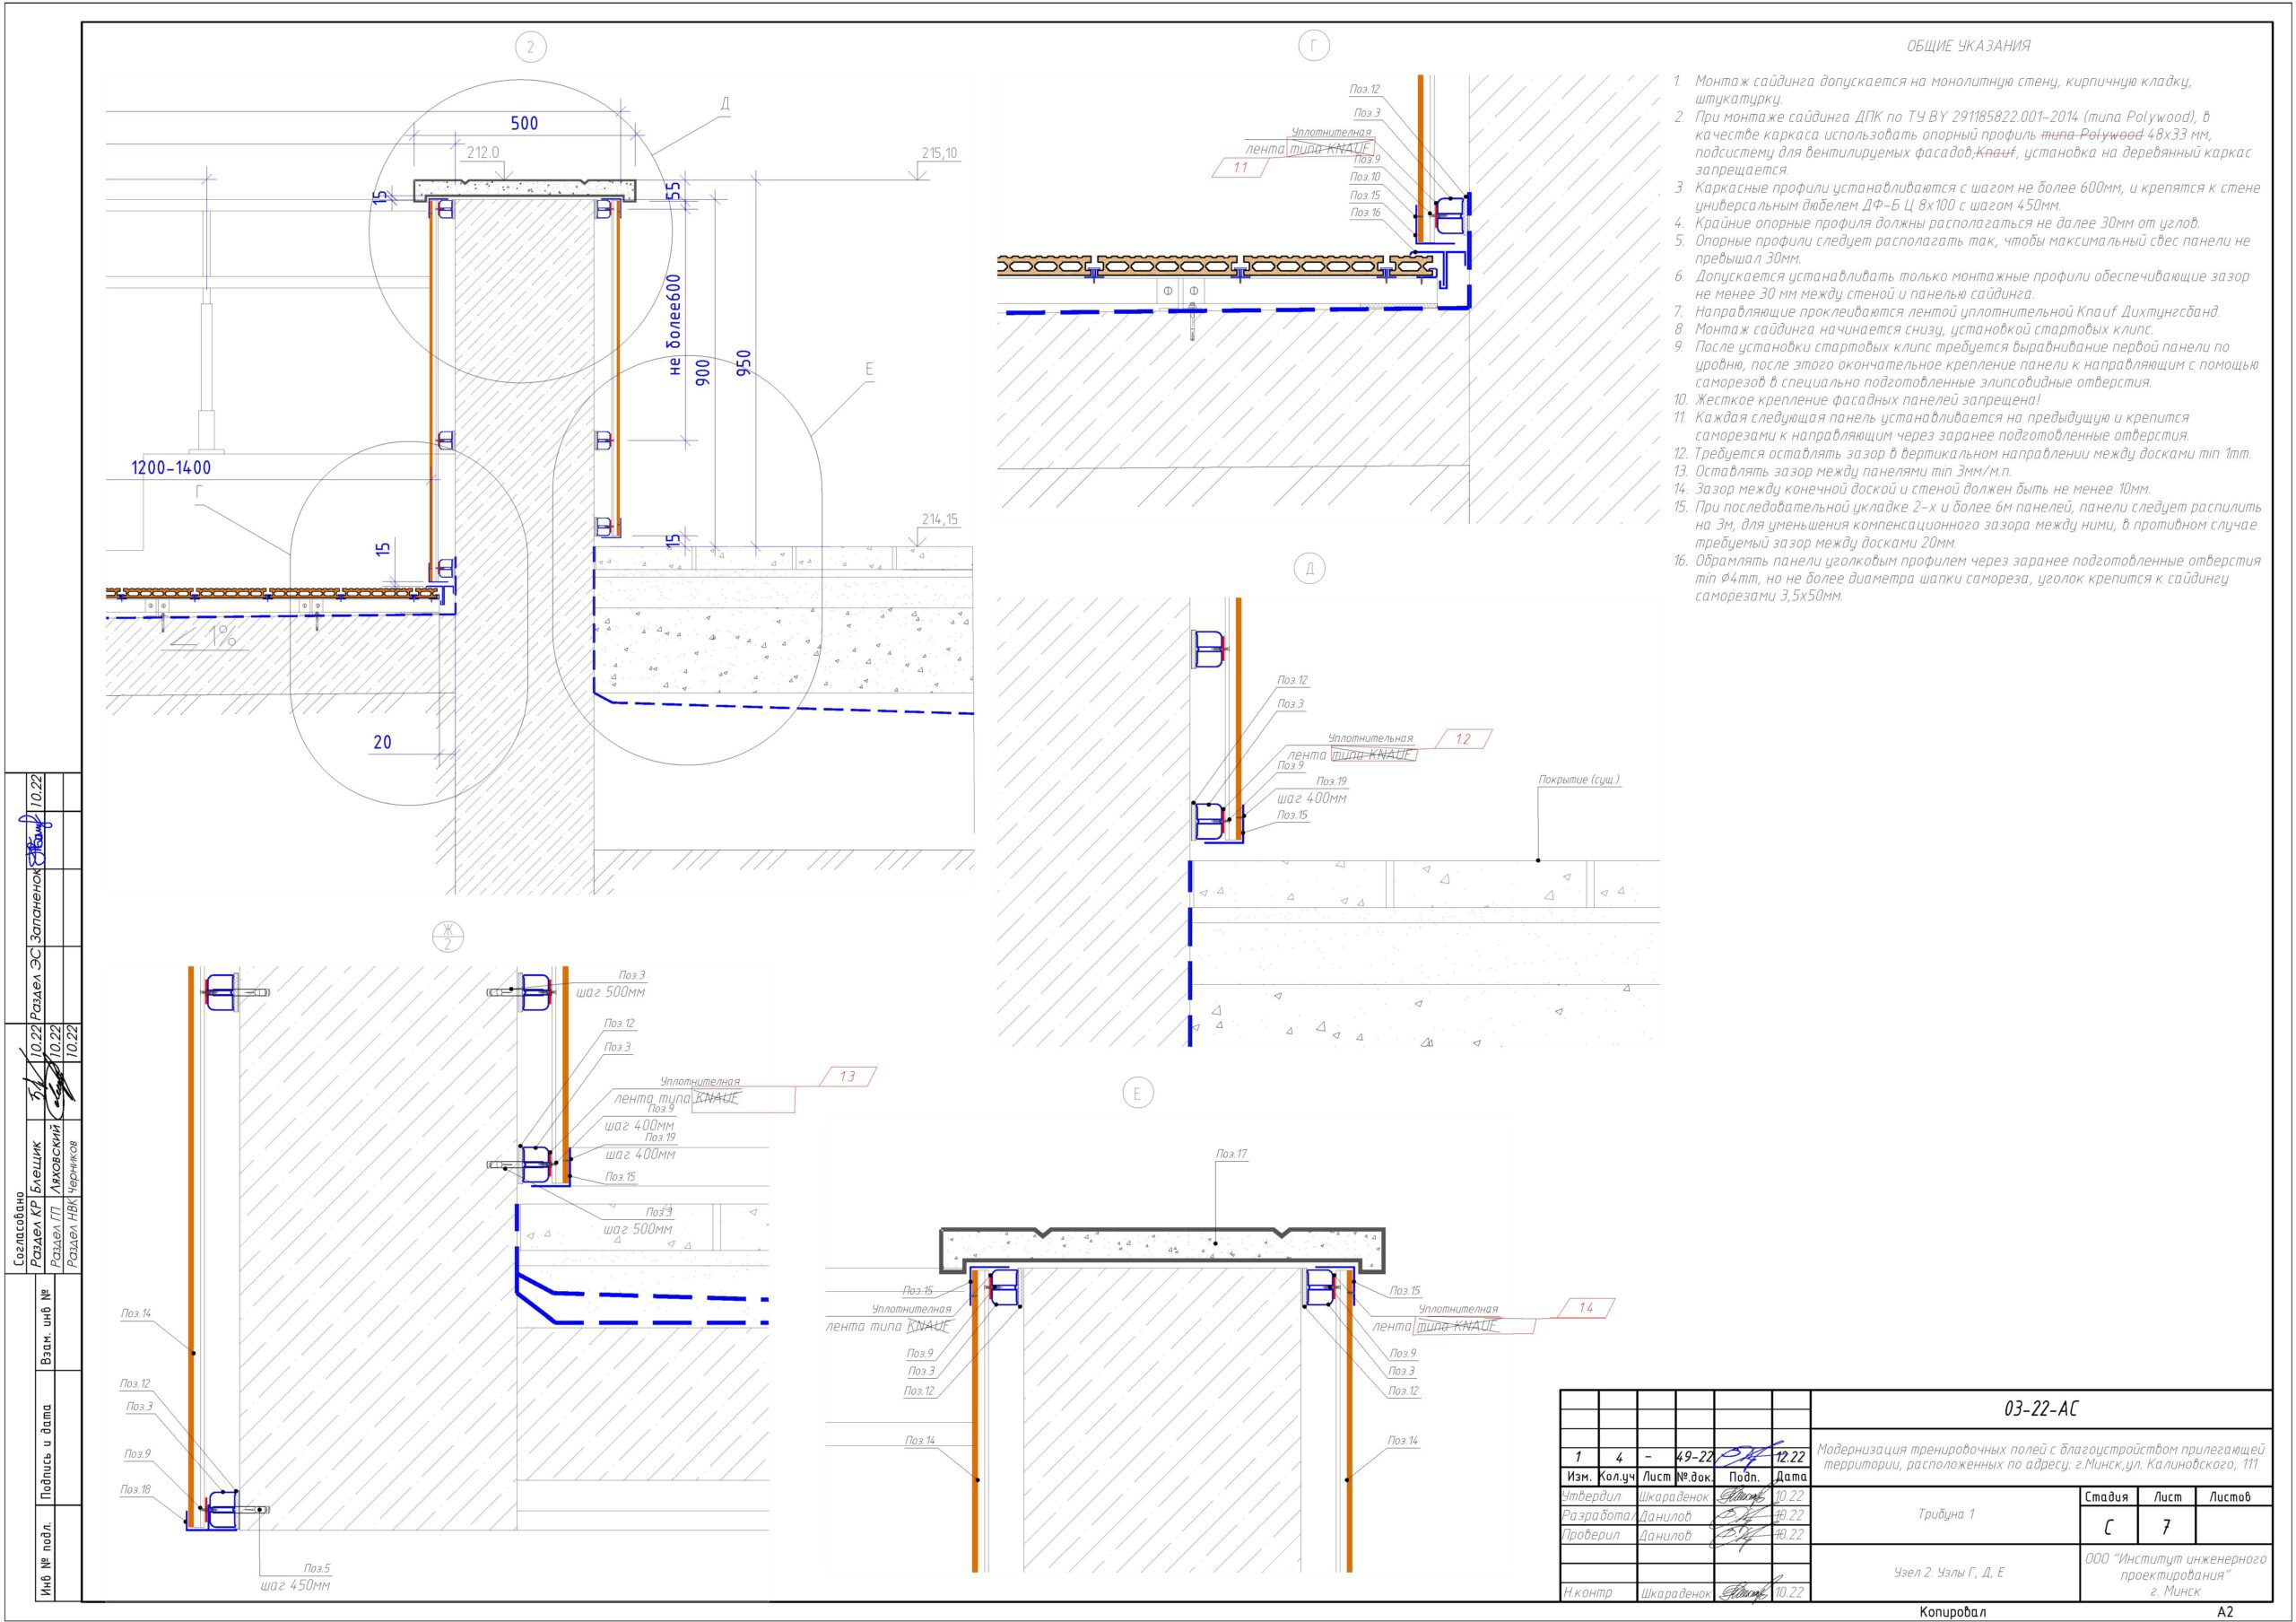Click the '500' width dimension
2296x1622 pixels.
pyautogui.click(x=524, y=123)
